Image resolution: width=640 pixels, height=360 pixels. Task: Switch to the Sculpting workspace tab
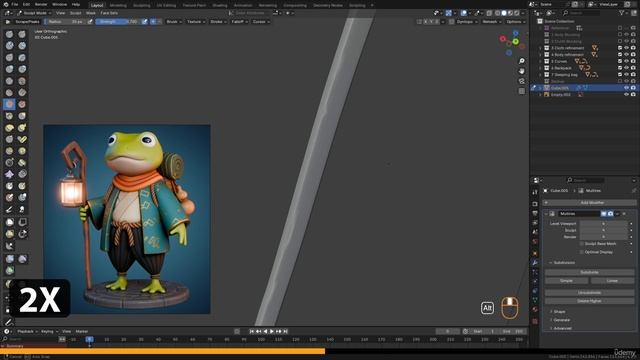[x=141, y=5]
